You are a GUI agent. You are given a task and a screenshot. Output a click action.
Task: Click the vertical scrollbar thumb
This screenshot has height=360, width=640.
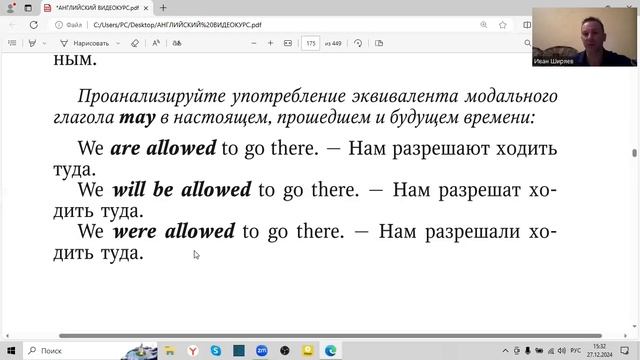click(634, 153)
